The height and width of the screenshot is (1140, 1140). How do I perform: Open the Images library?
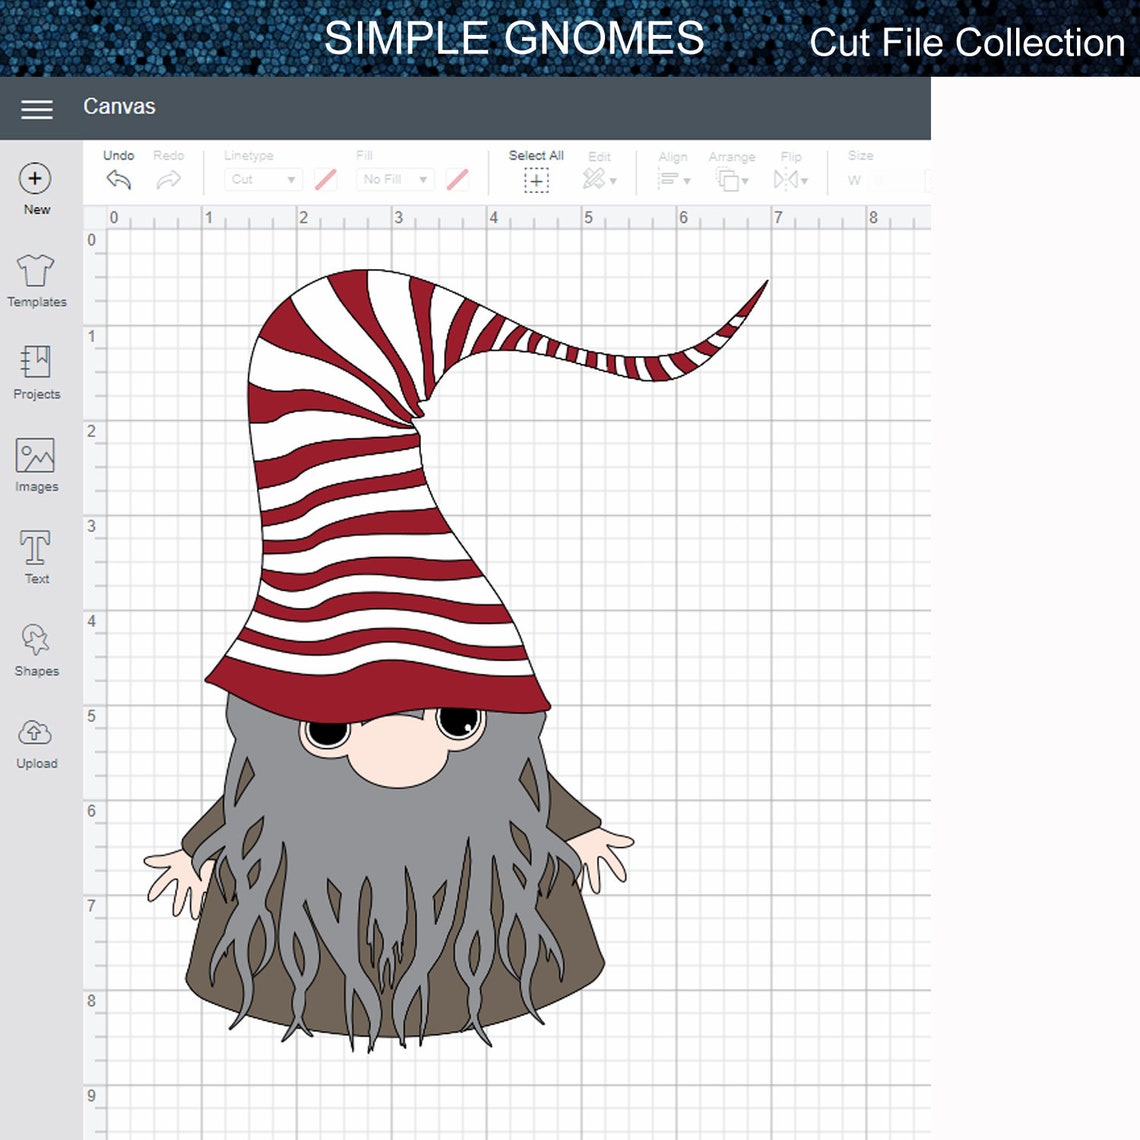36,464
